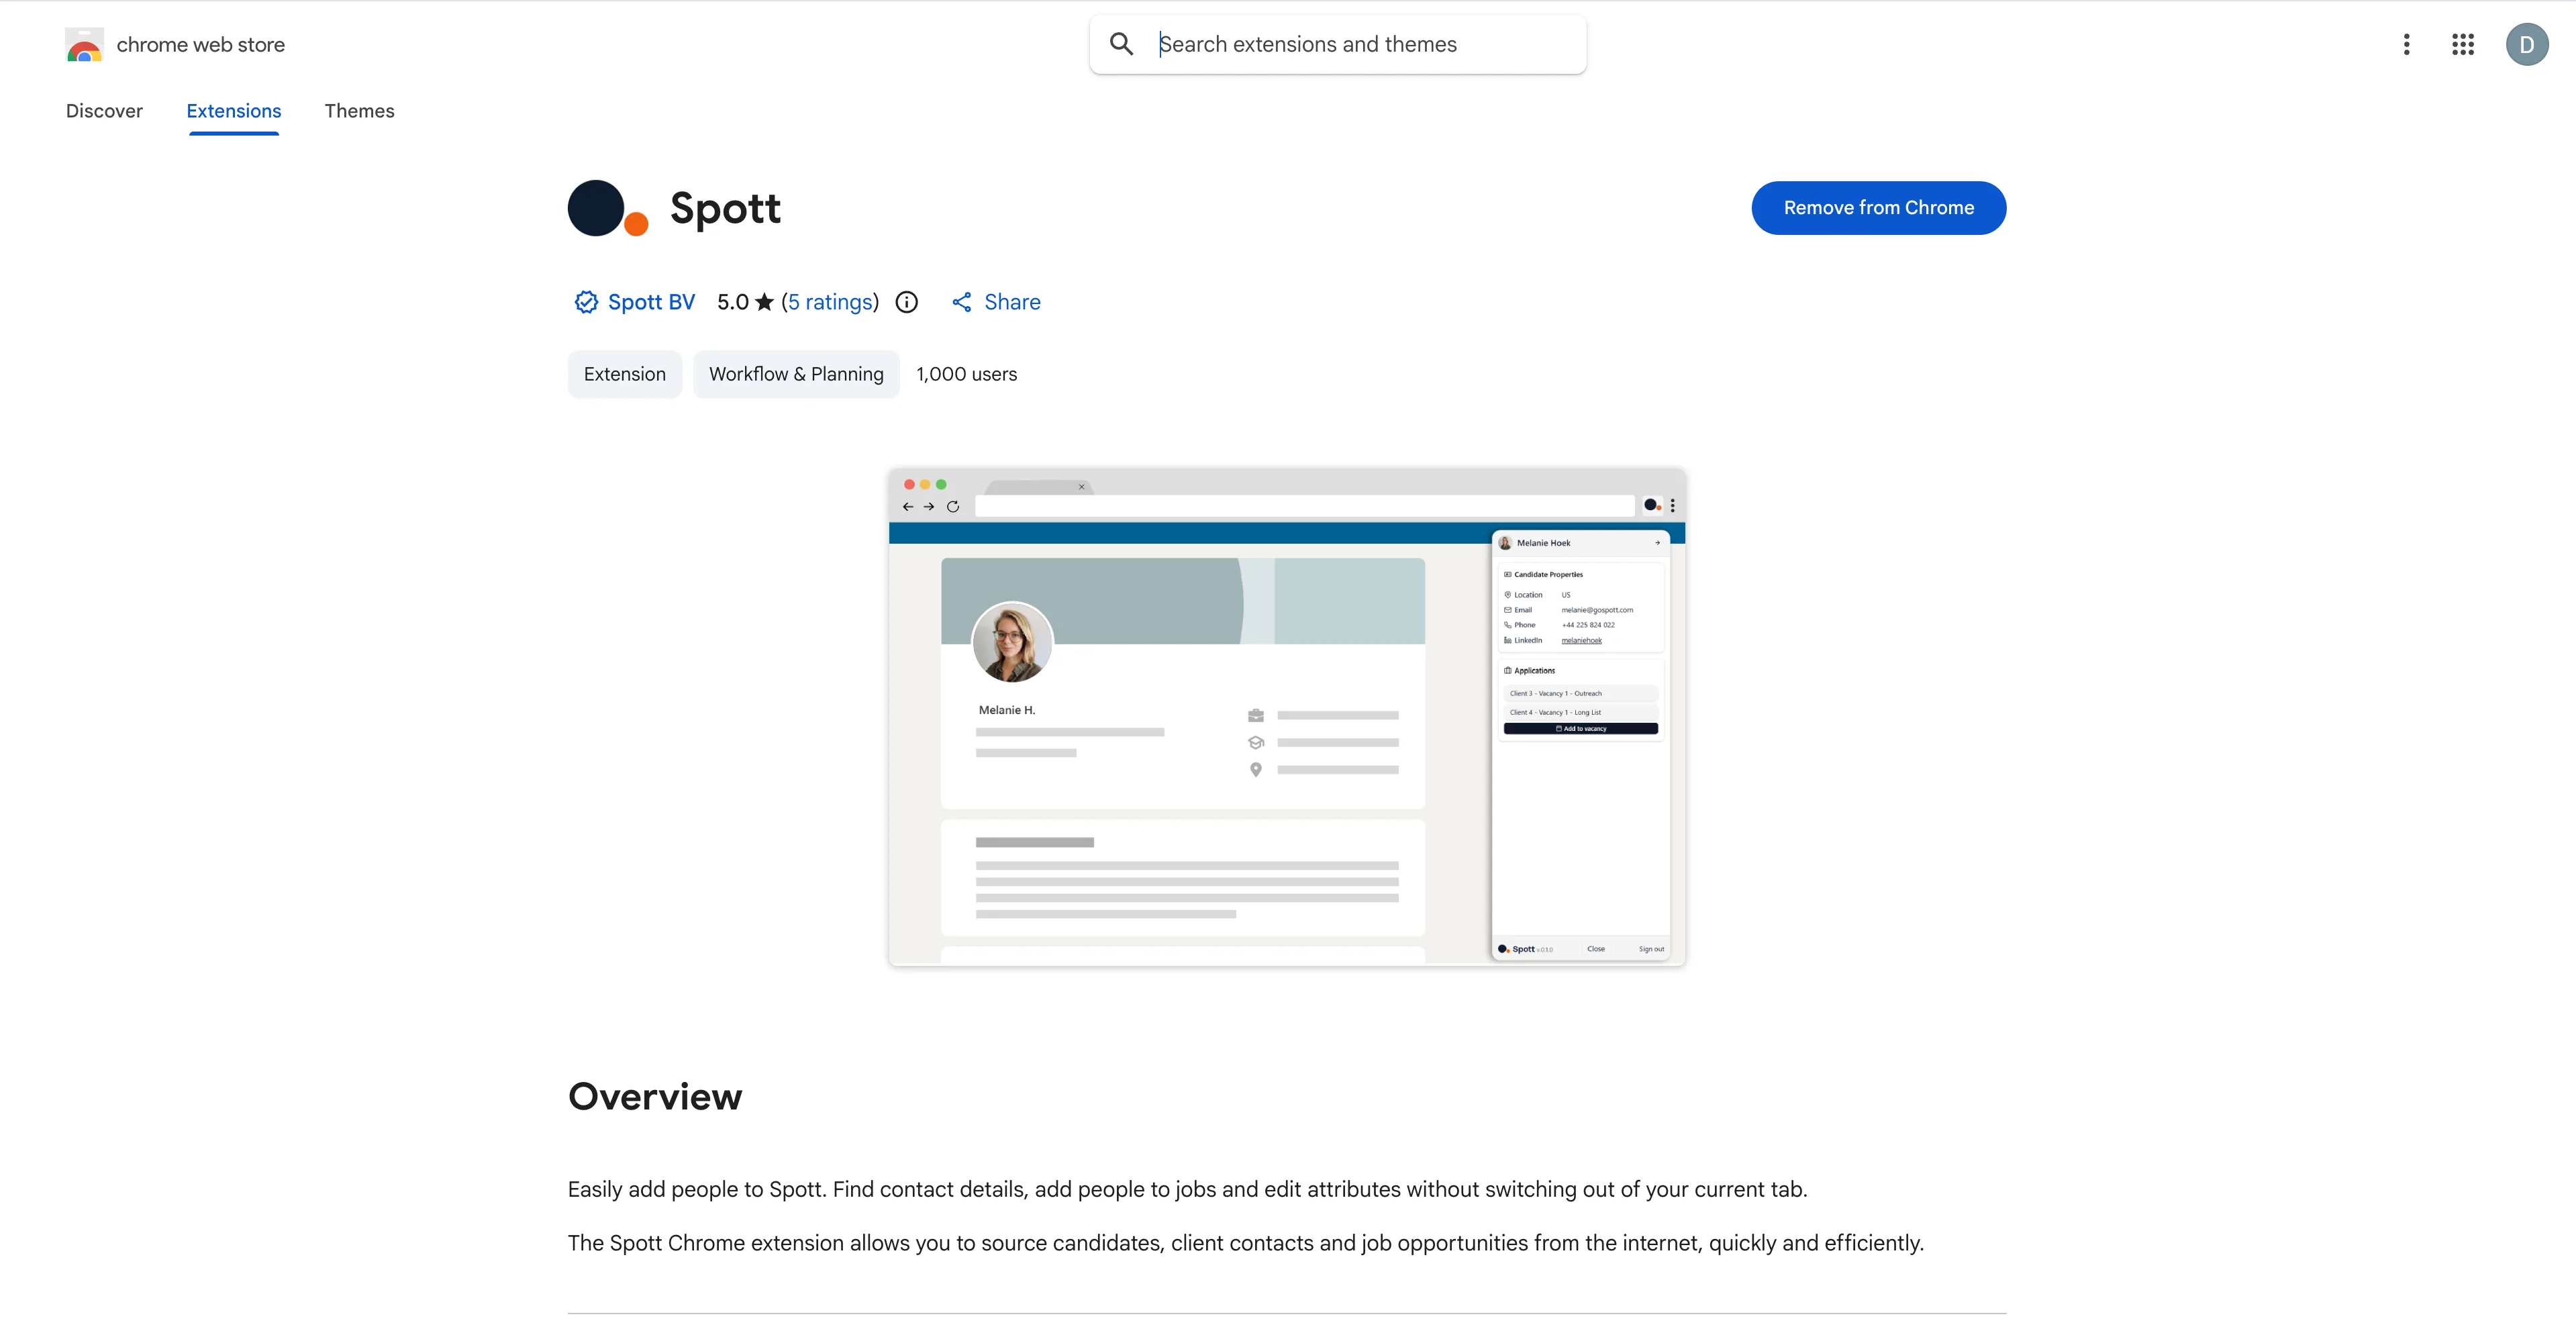Click the search magnifier icon
This screenshot has height=1333, width=2576.
(1121, 44)
